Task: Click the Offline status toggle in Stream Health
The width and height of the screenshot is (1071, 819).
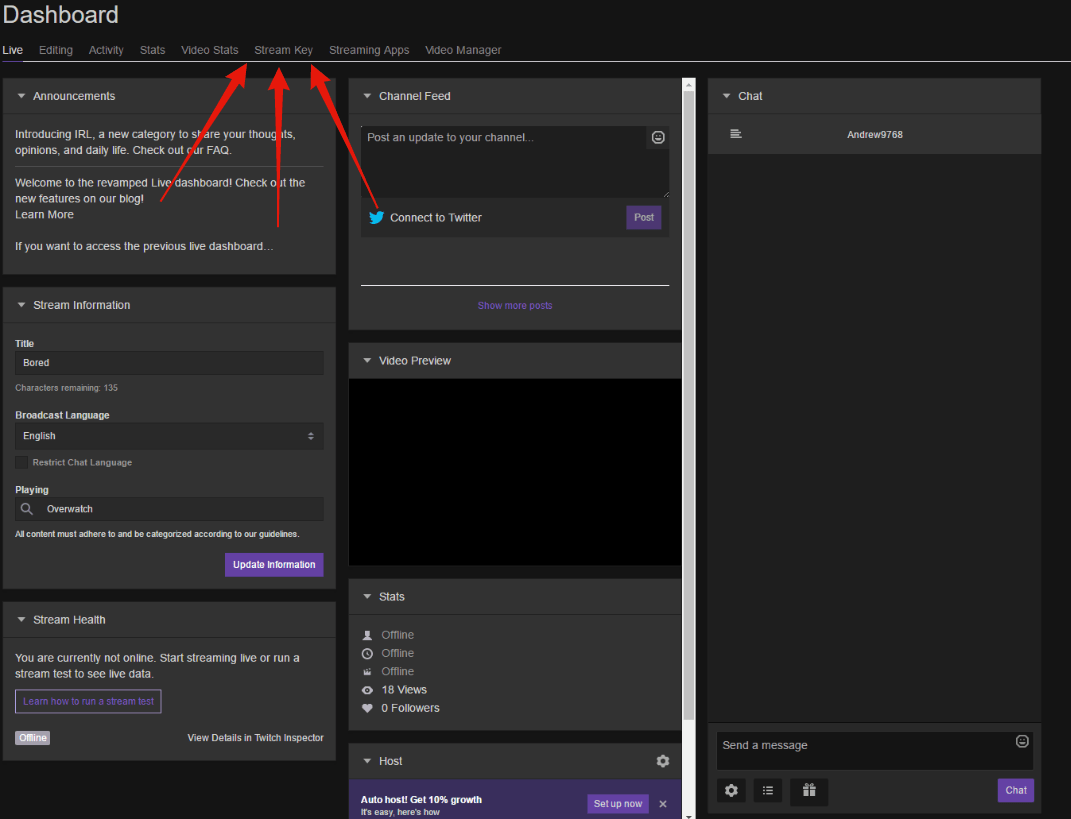Action: (x=32, y=737)
